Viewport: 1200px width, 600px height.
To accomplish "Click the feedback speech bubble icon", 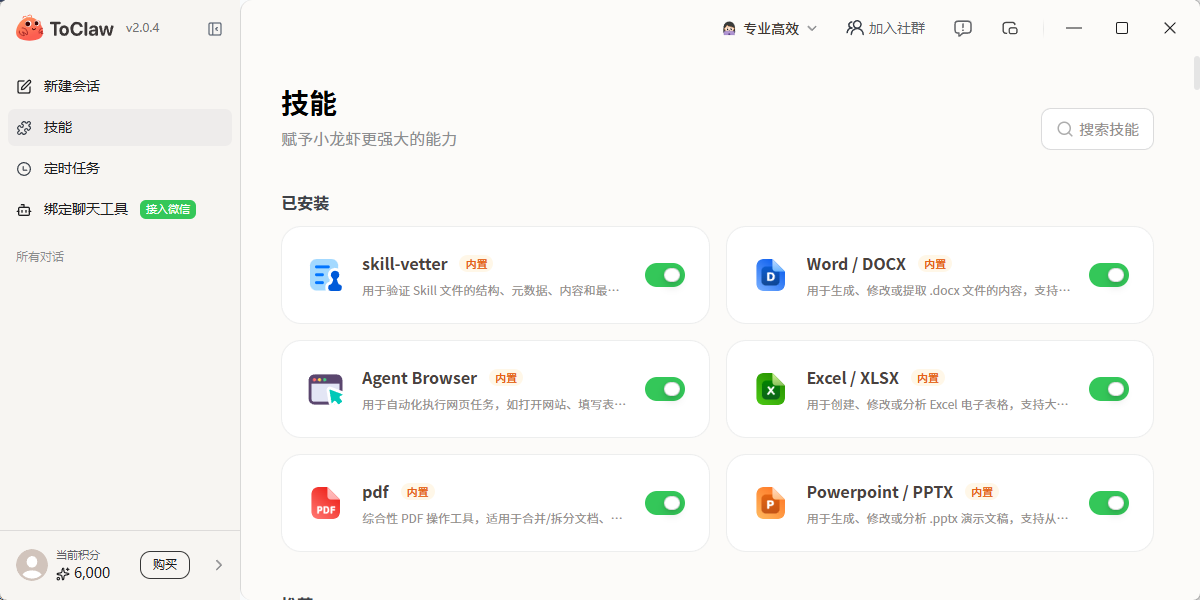I will [x=963, y=28].
